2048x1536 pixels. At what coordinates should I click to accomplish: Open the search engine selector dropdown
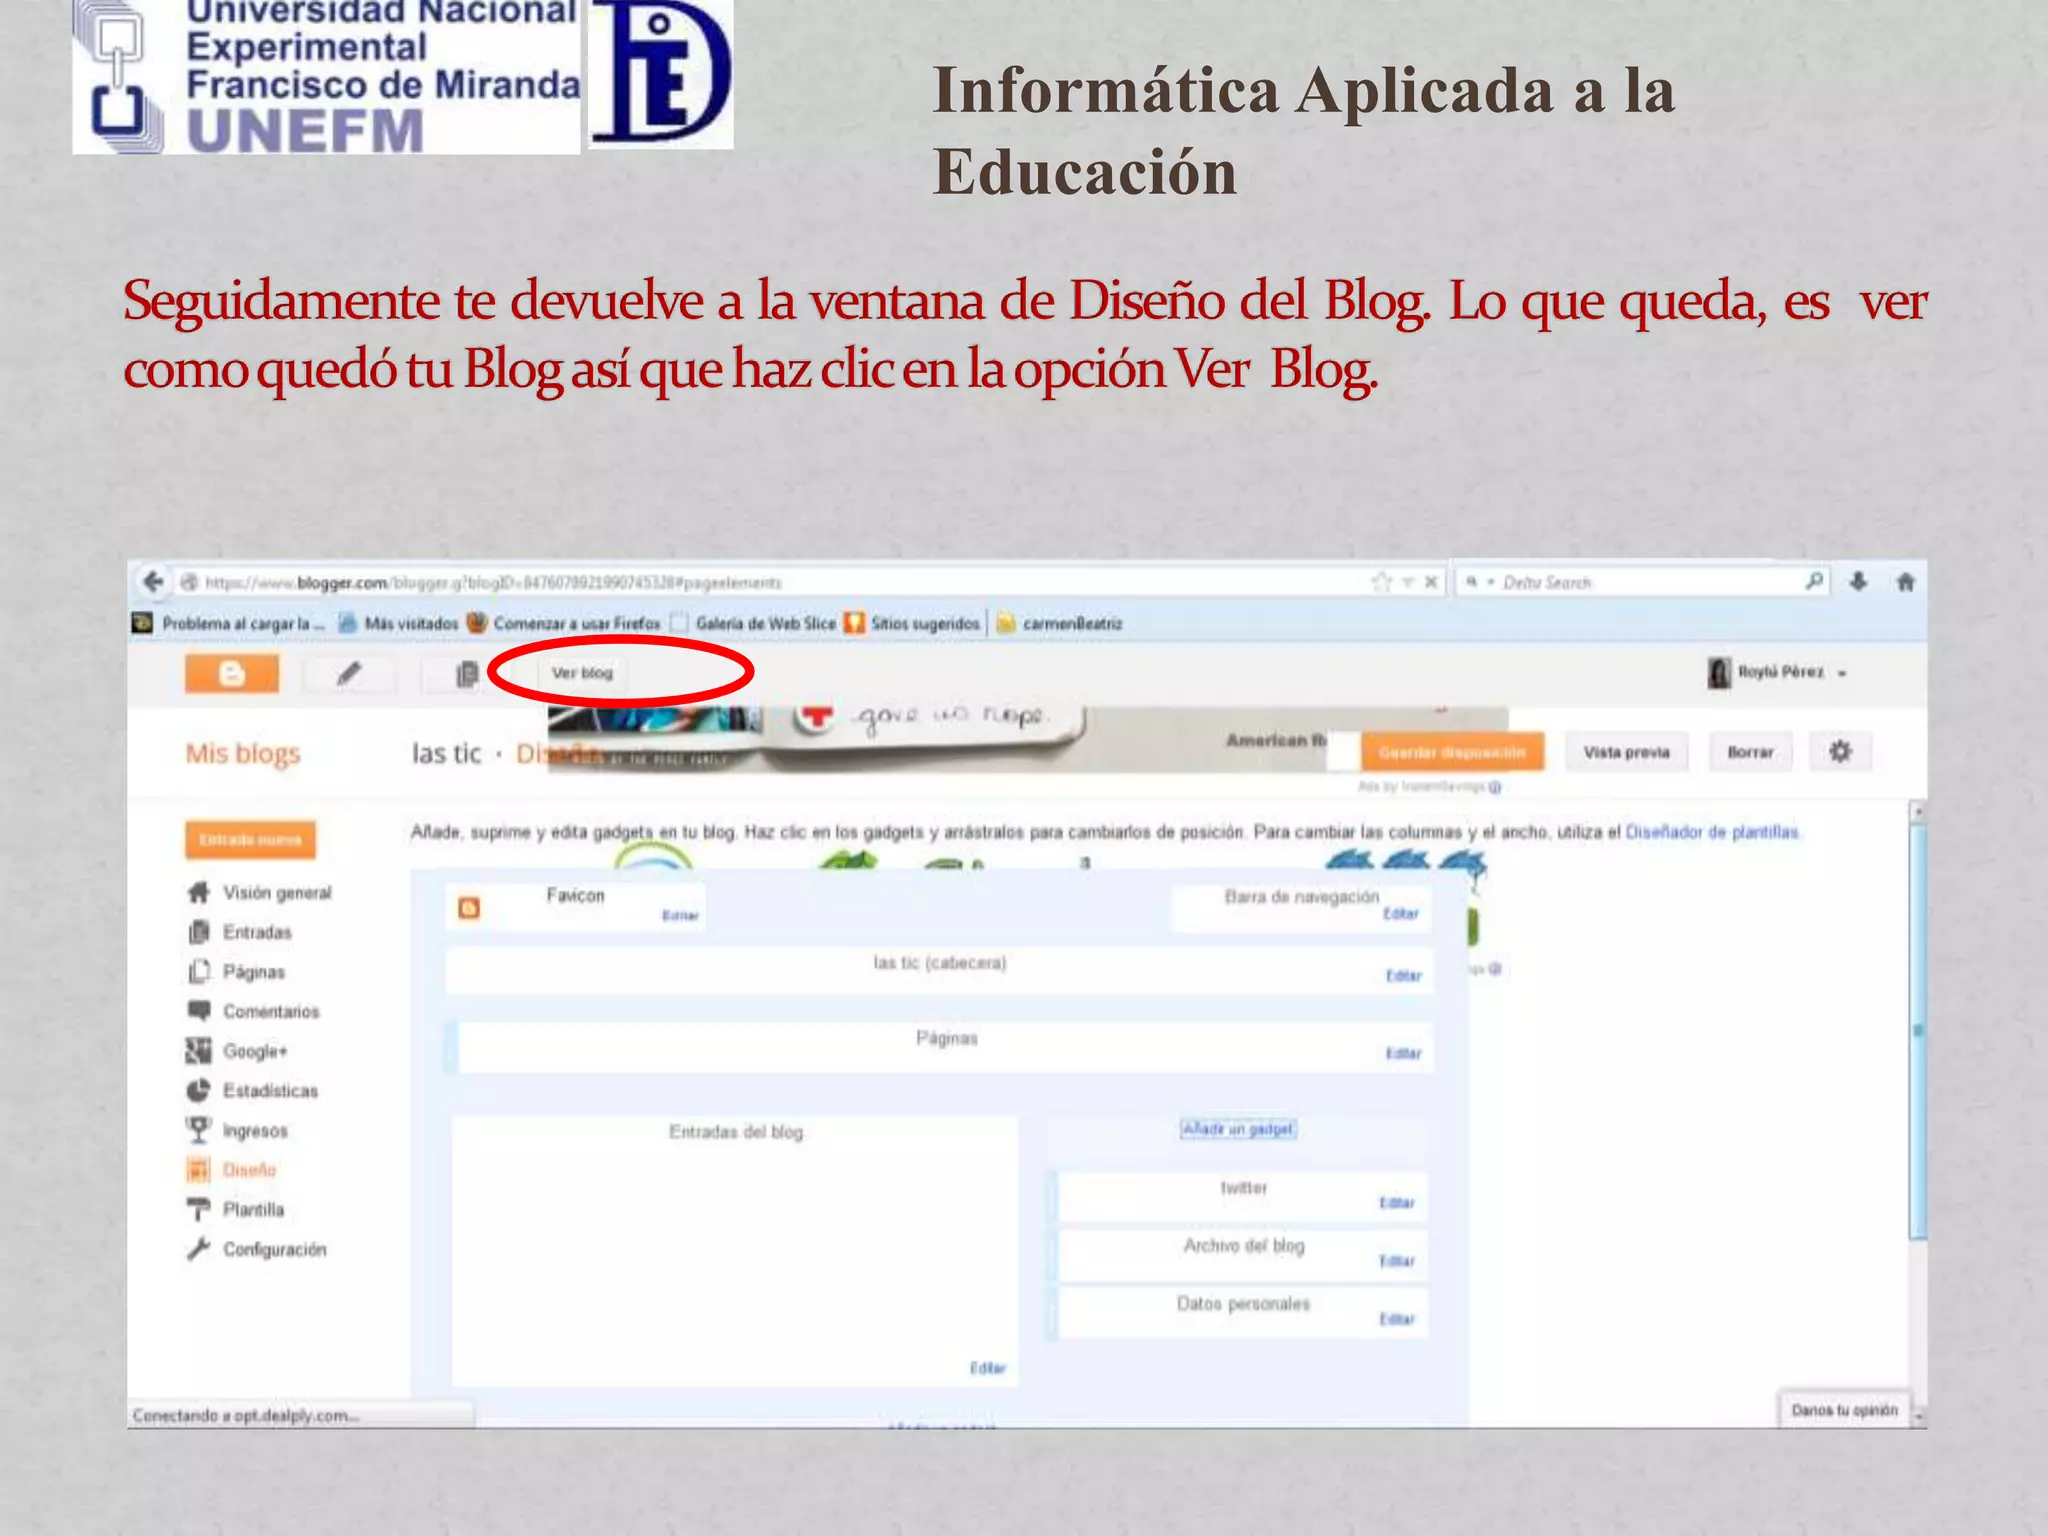coord(1479,582)
